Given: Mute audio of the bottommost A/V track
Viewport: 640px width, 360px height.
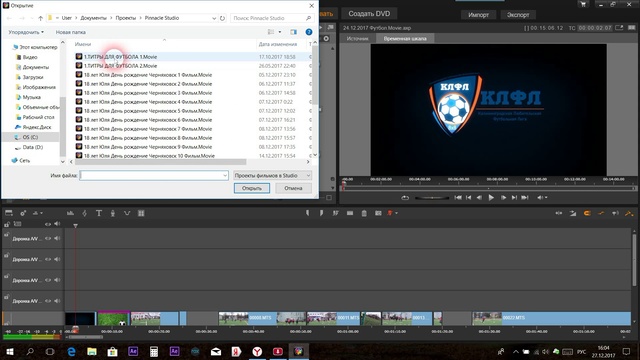Looking at the screenshot, I should (57, 301).
